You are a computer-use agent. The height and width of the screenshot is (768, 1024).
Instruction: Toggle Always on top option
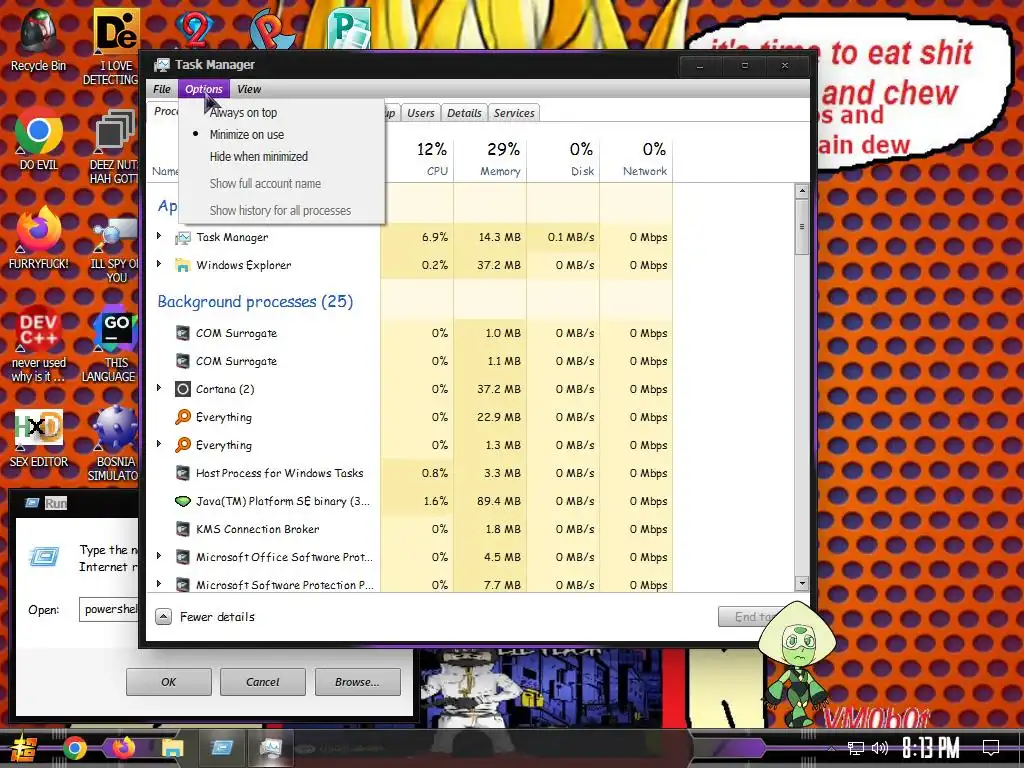pos(281,112)
